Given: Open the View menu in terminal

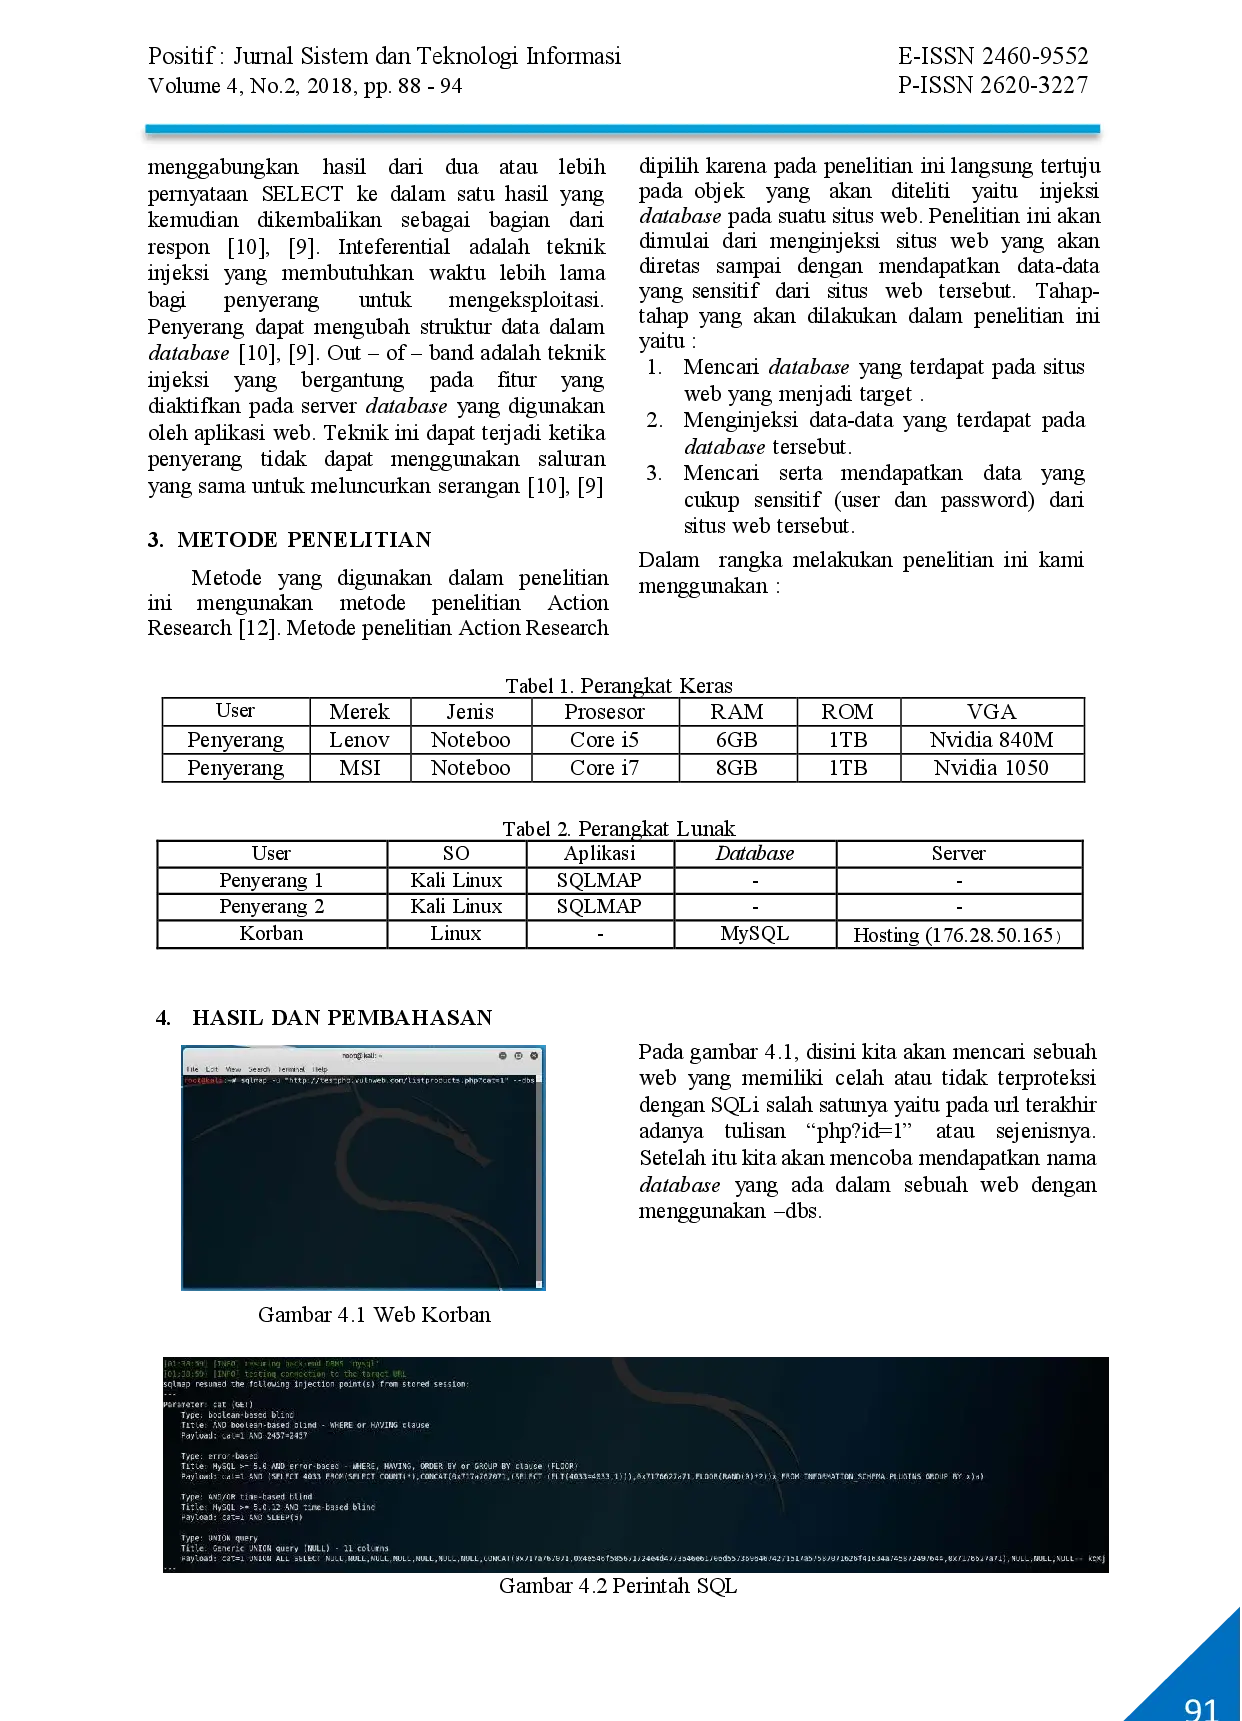Looking at the screenshot, I should [x=233, y=1069].
